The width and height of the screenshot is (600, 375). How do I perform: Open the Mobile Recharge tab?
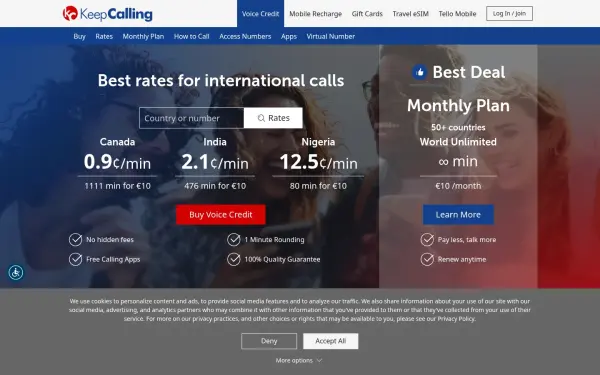click(x=315, y=14)
